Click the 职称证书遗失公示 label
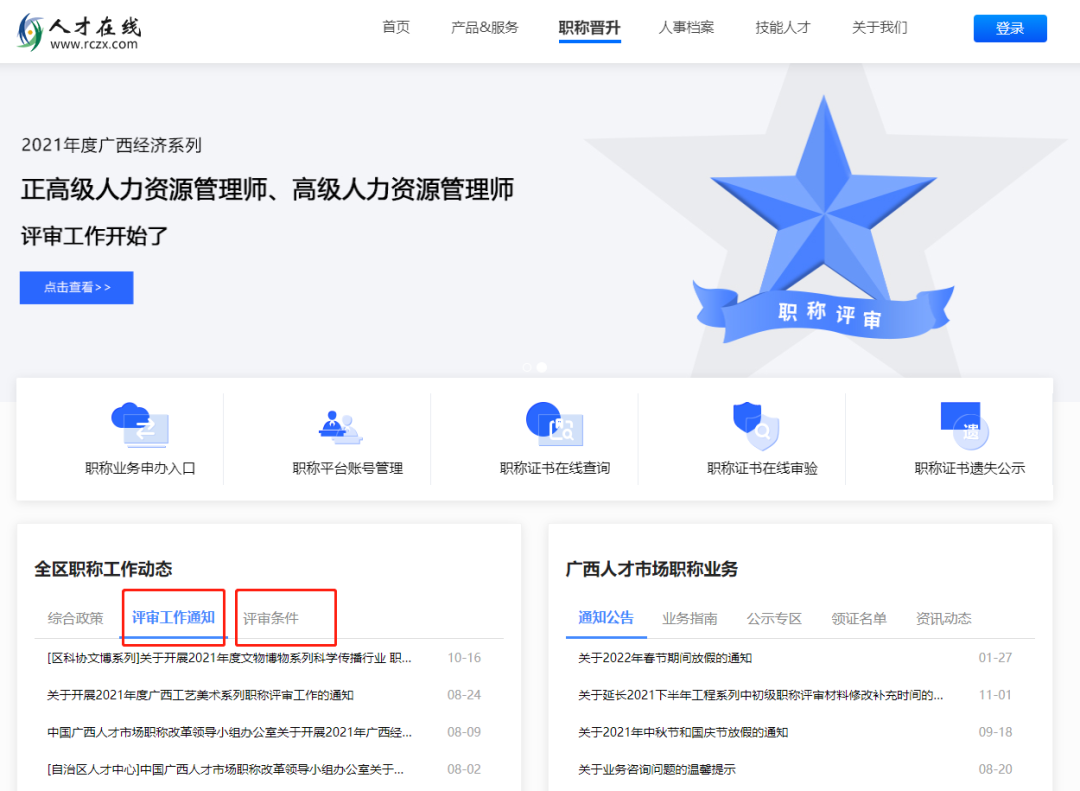This screenshot has height=791, width=1080. (970, 469)
